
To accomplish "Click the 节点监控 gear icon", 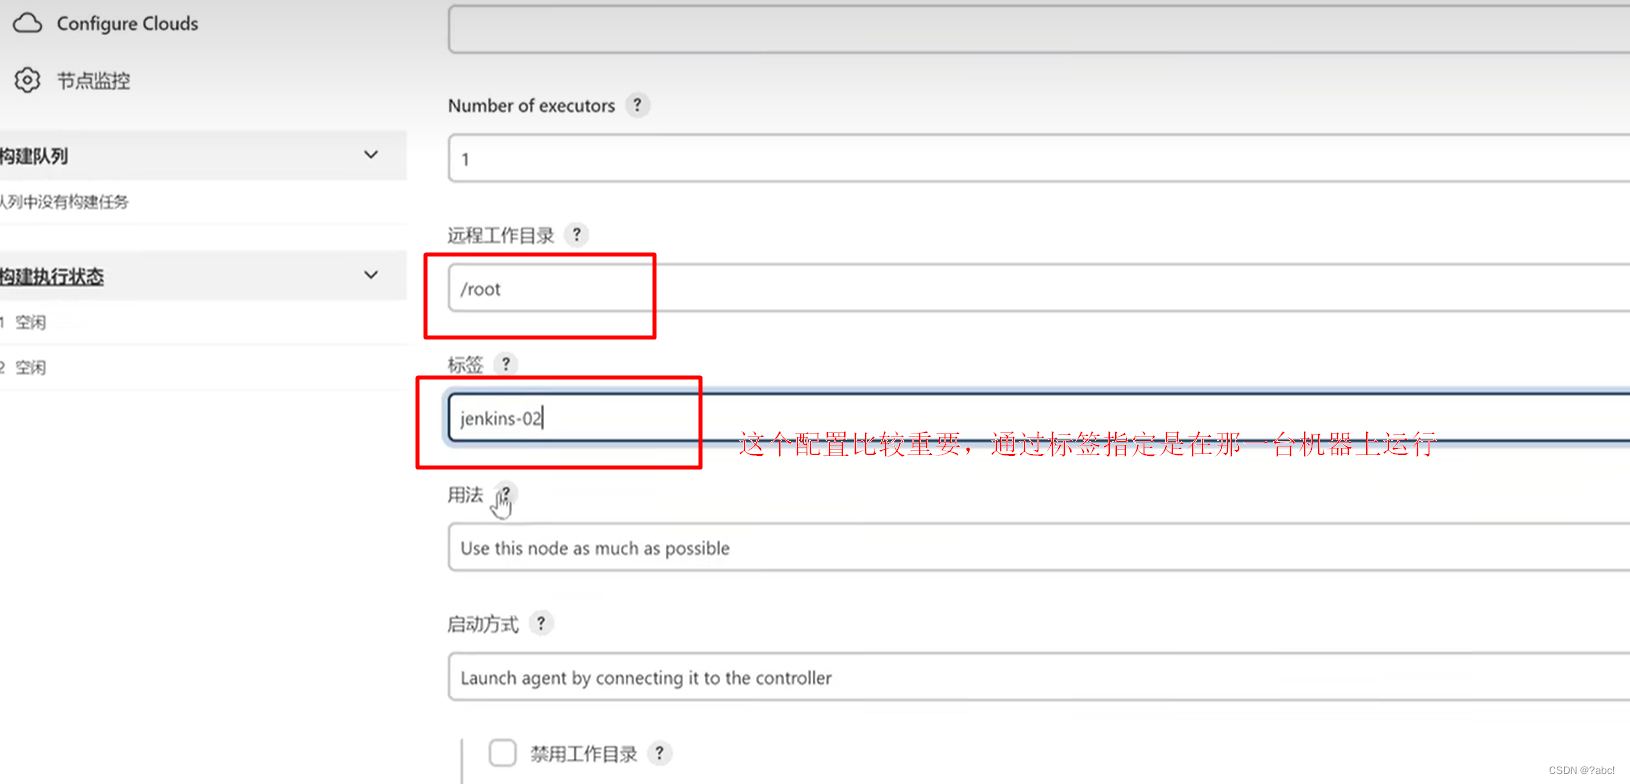I will pos(28,80).
